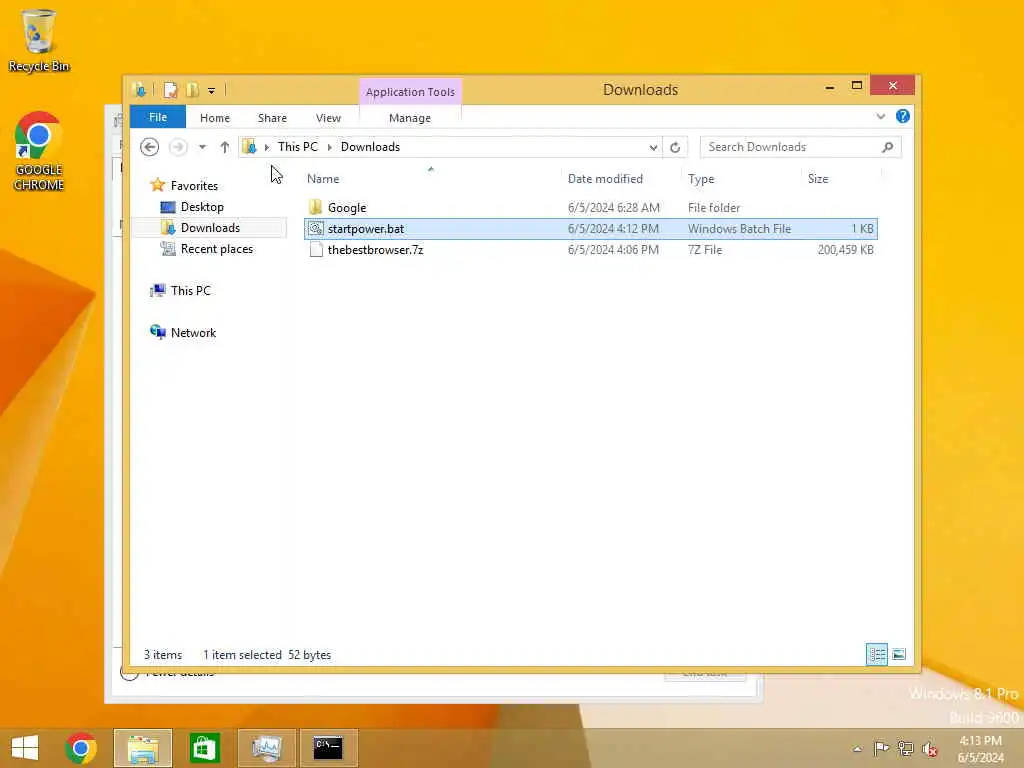The height and width of the screenshot is (768, 1024).
Task: Click the Forward navigation arrow
Action: (178, 147)
